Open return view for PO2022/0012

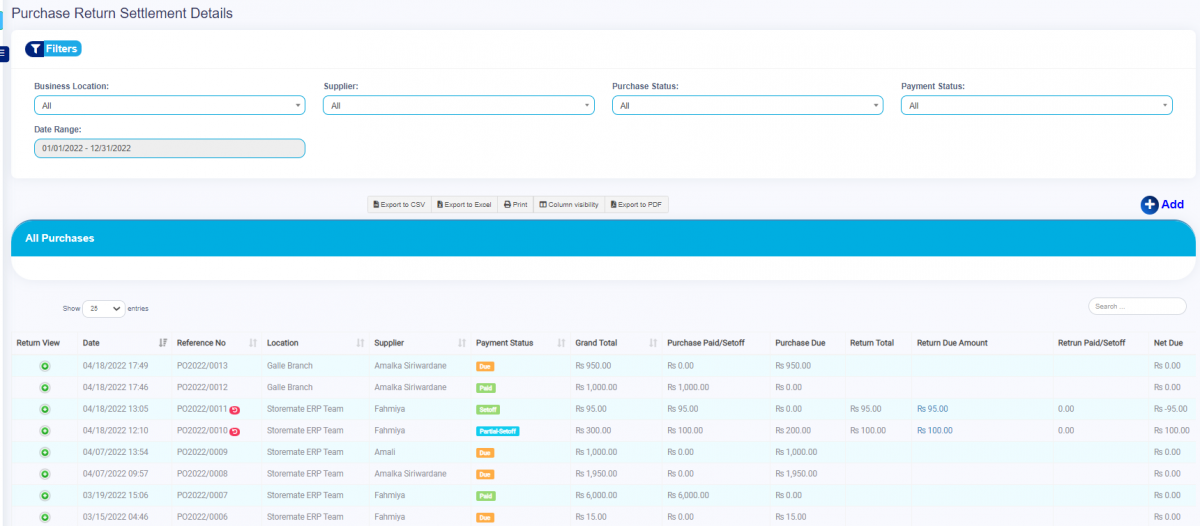pyautogui.click(x=45, y=387)
